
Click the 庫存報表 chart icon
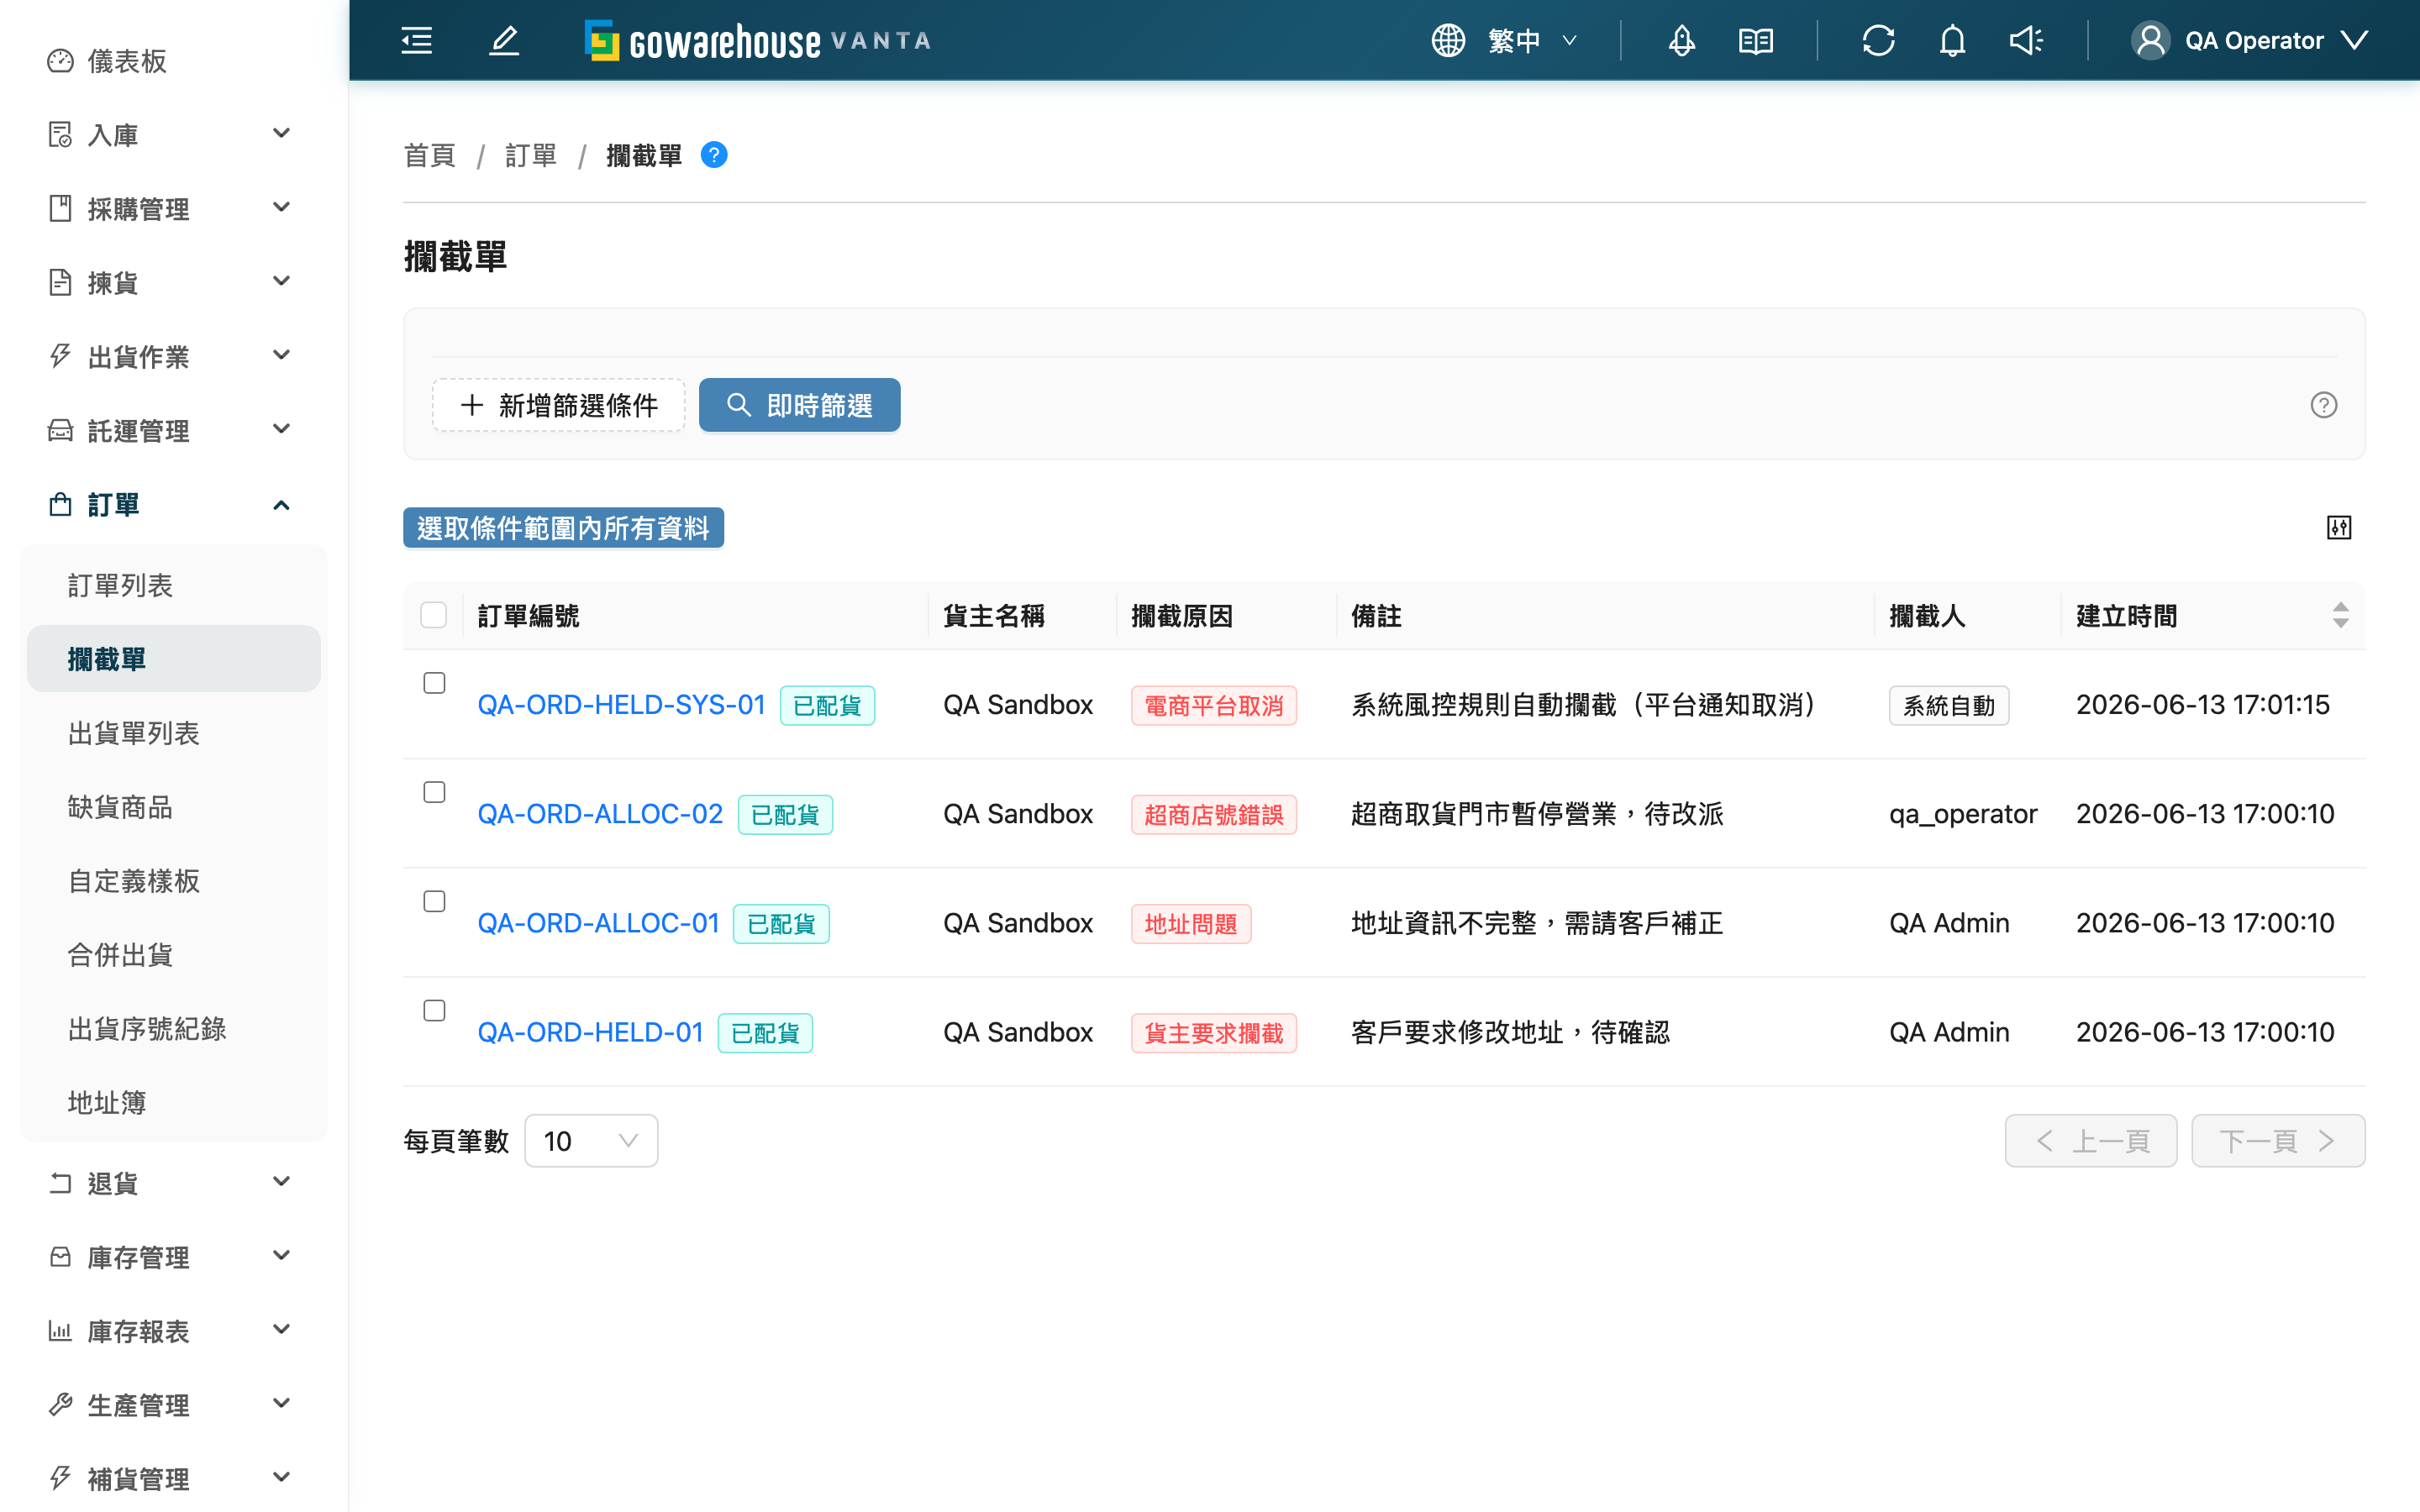tap(61, 1331)
